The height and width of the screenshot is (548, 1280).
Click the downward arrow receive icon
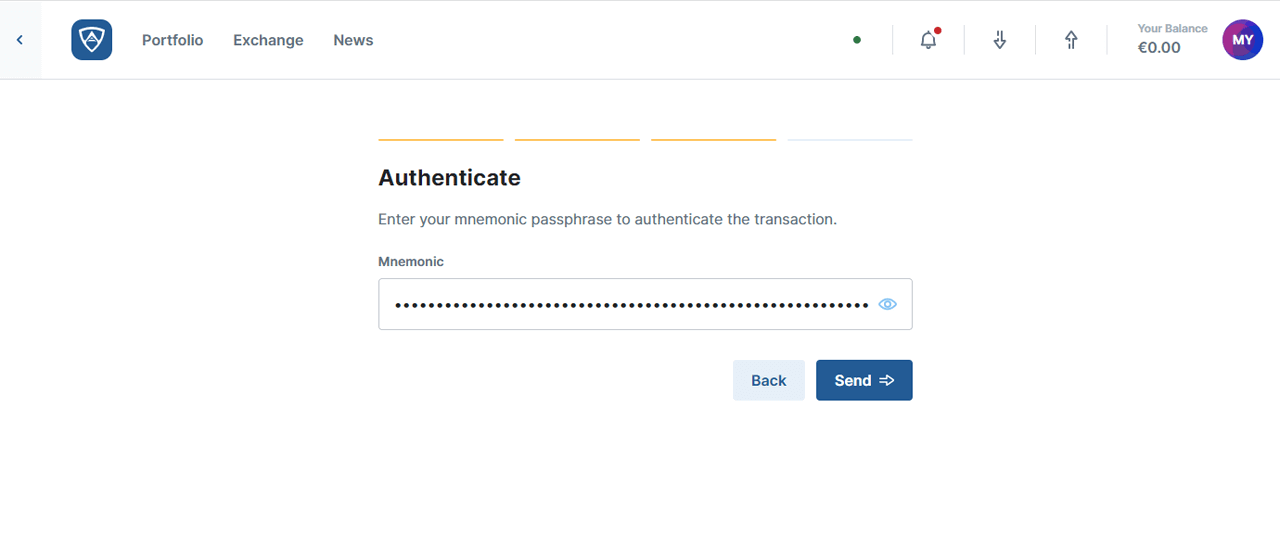[x=999, y=40]
